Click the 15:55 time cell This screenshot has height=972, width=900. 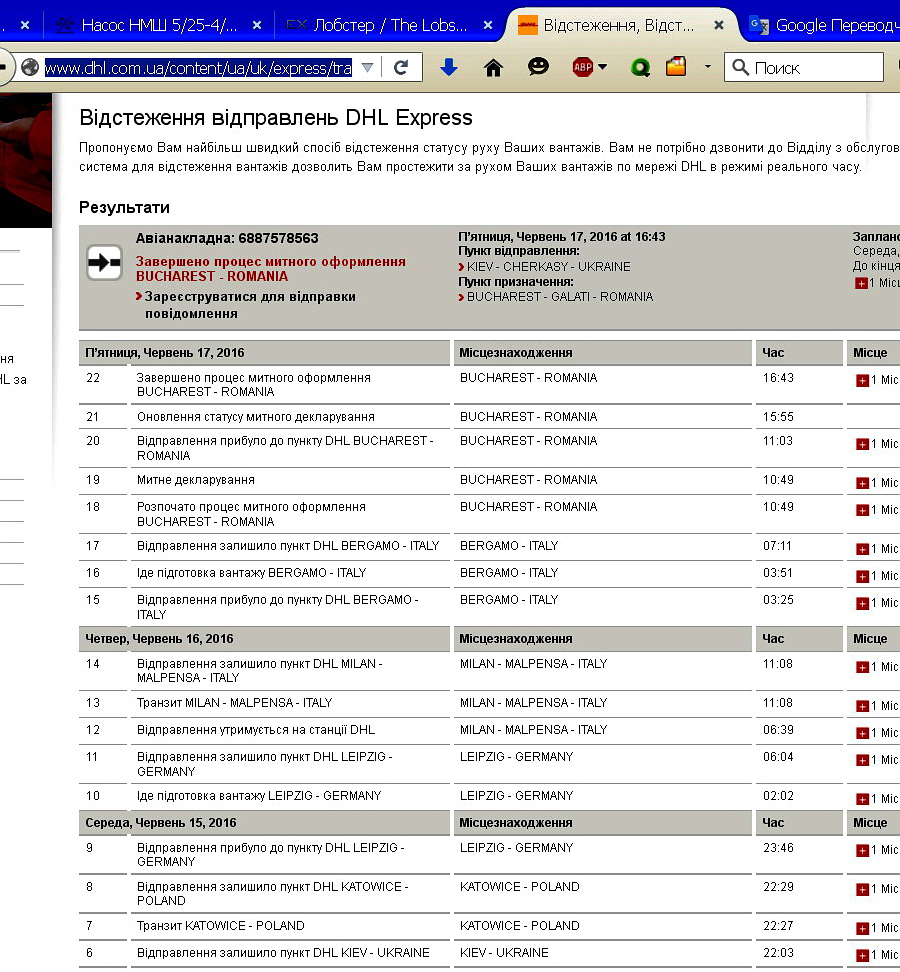tap(778, 417)
